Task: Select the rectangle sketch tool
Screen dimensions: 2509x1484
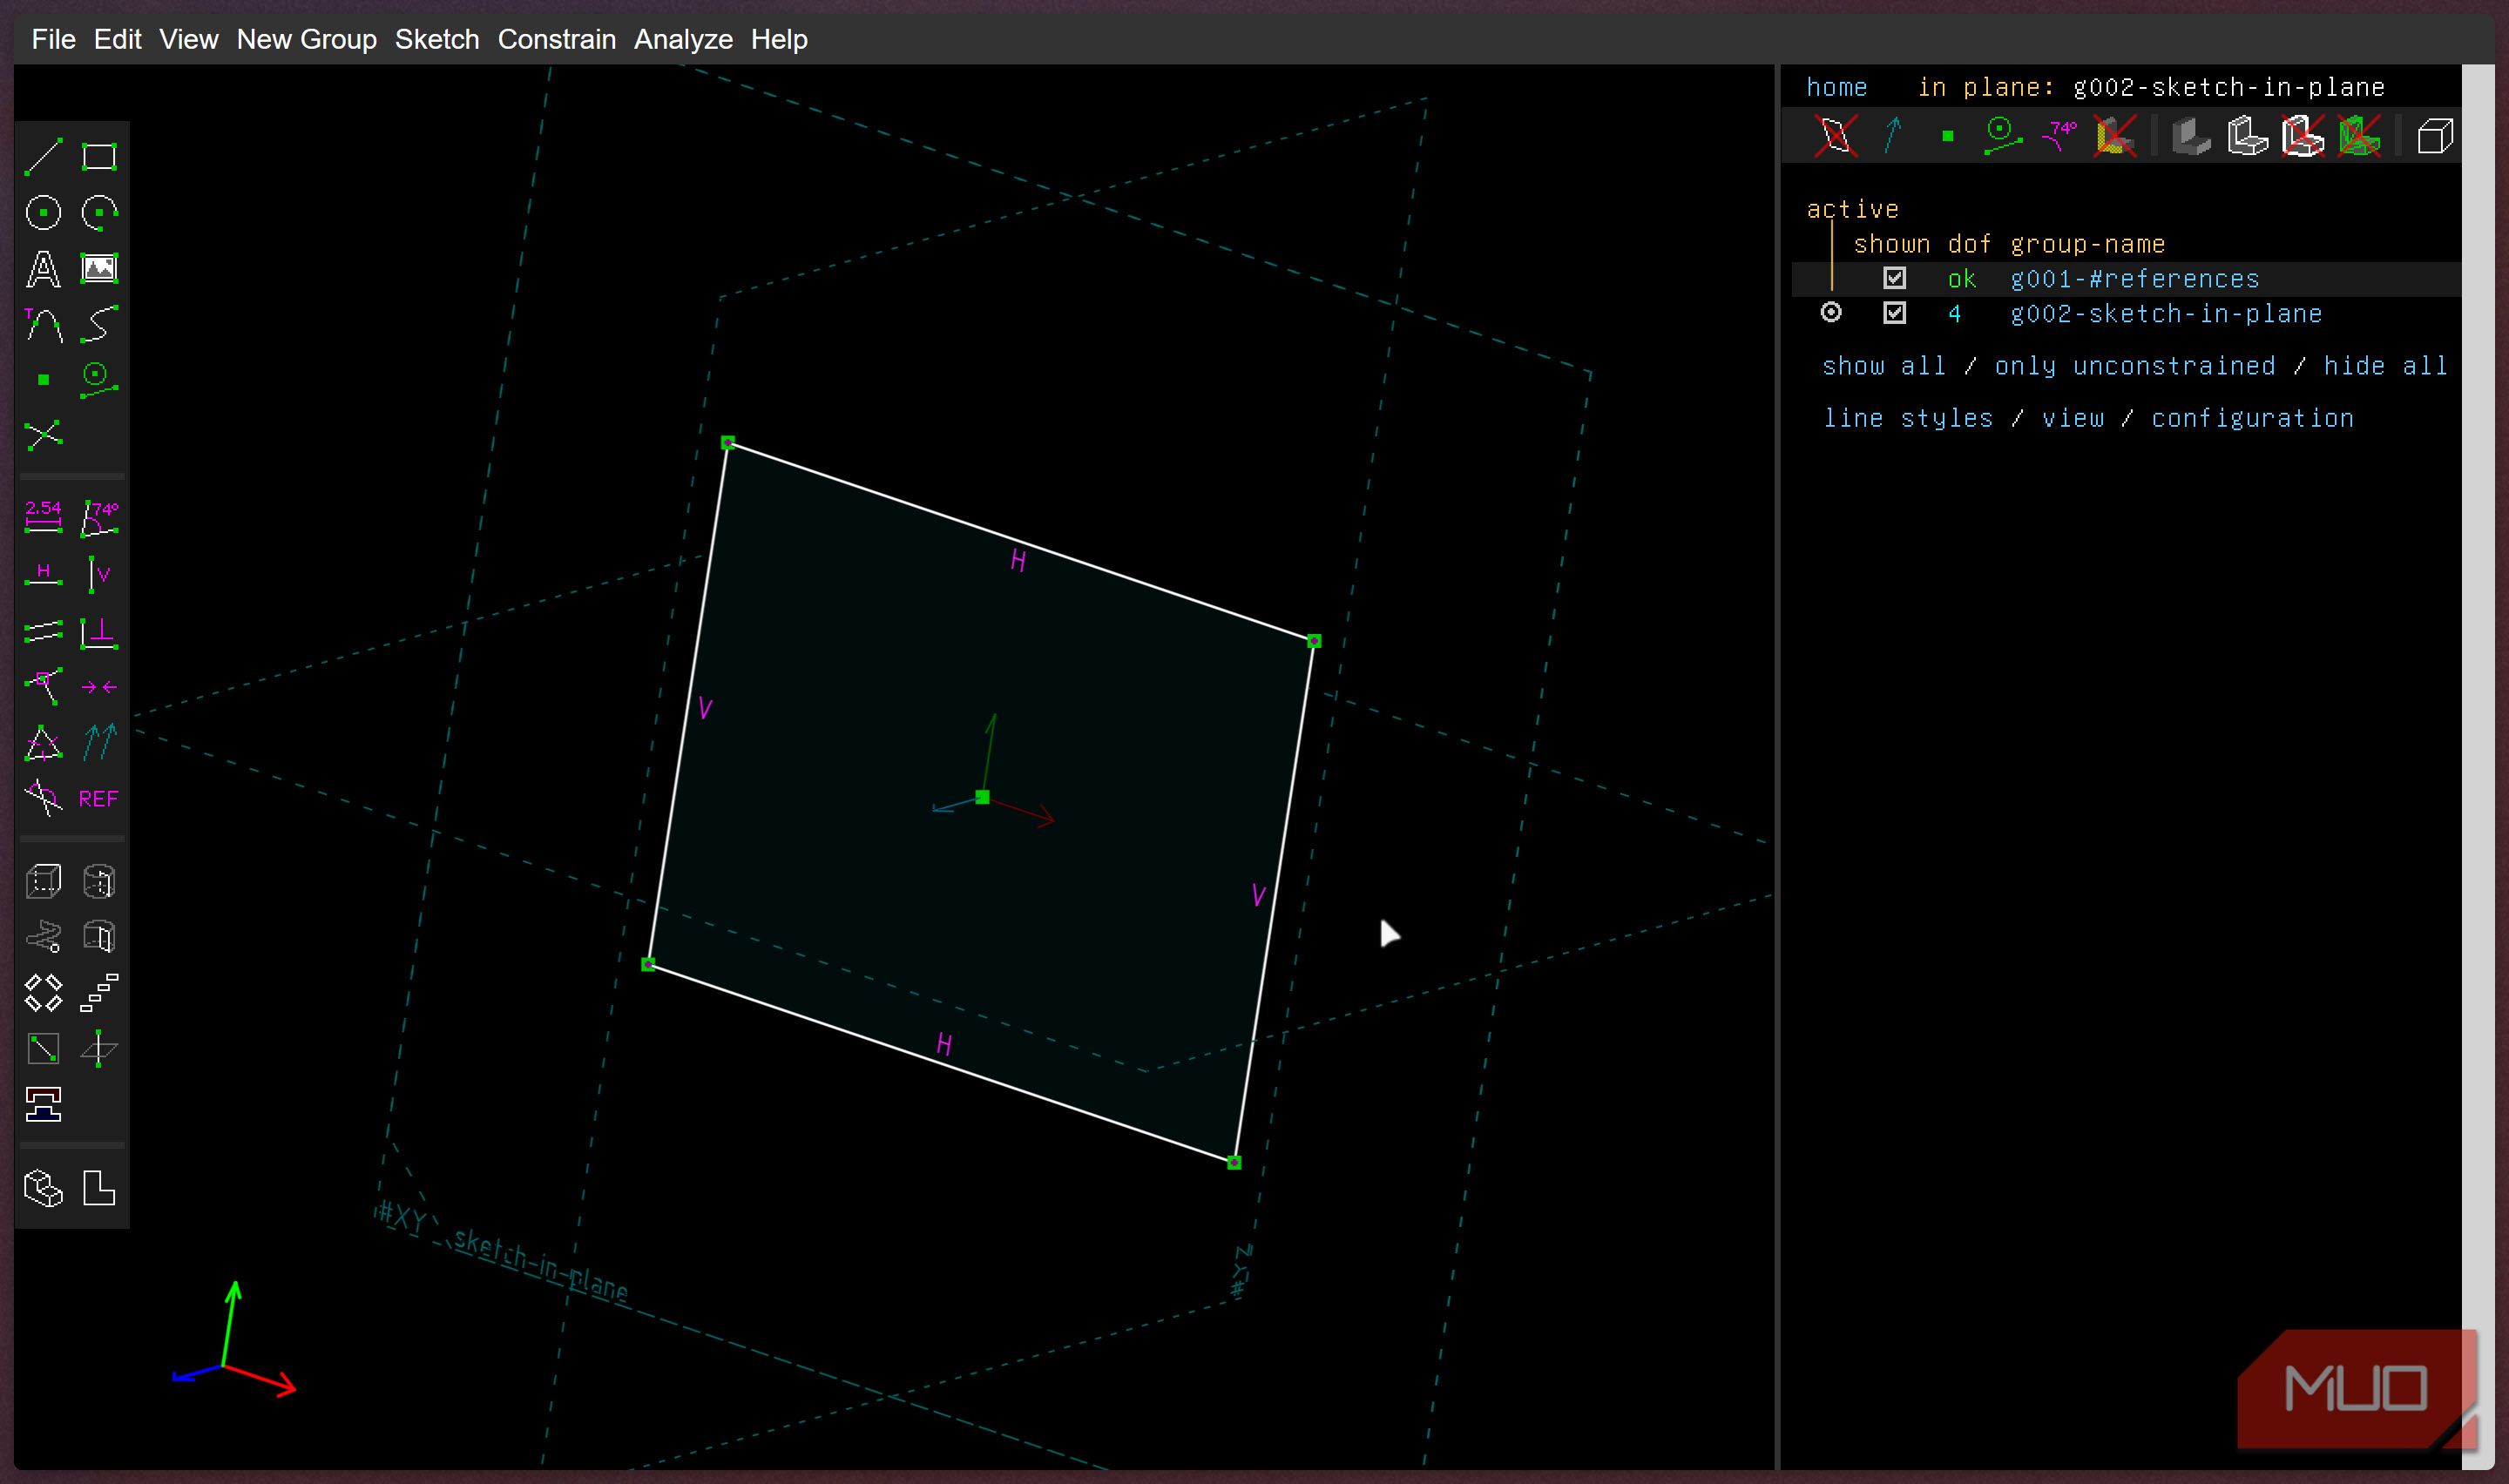Action: click(x=99, y=157)
